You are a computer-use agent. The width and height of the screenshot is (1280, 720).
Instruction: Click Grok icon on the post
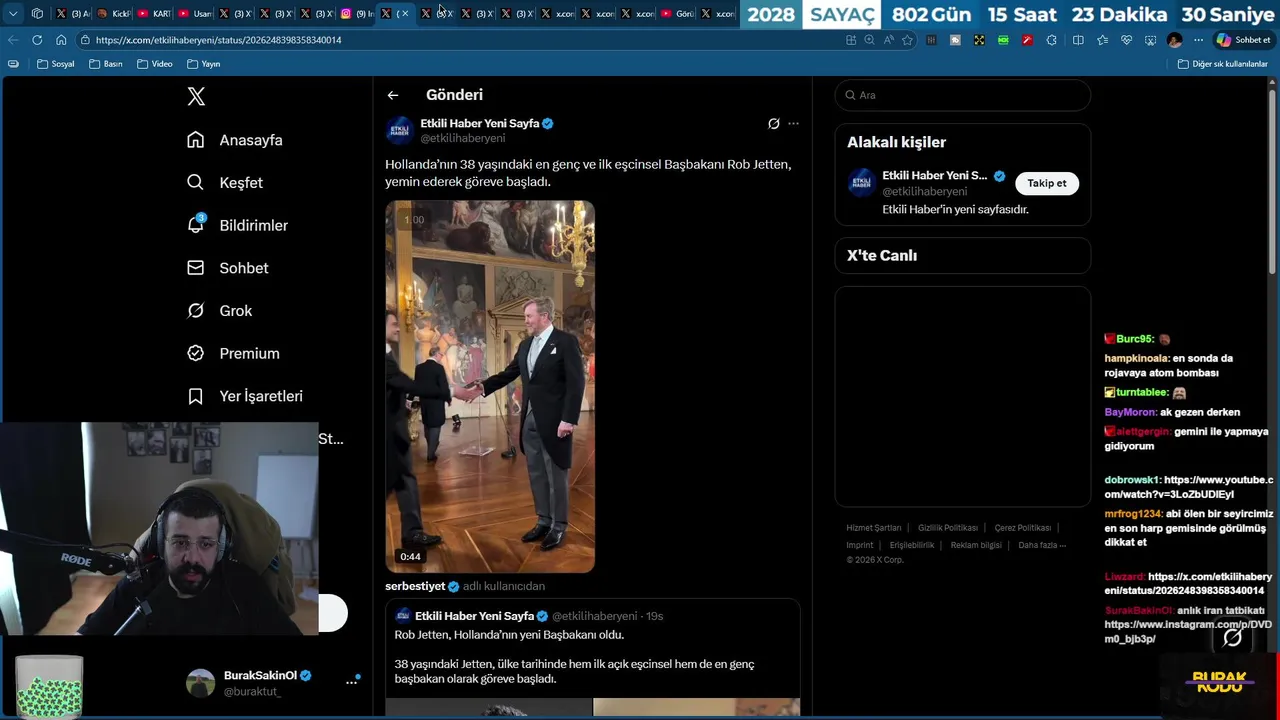(x=773, y=124)
